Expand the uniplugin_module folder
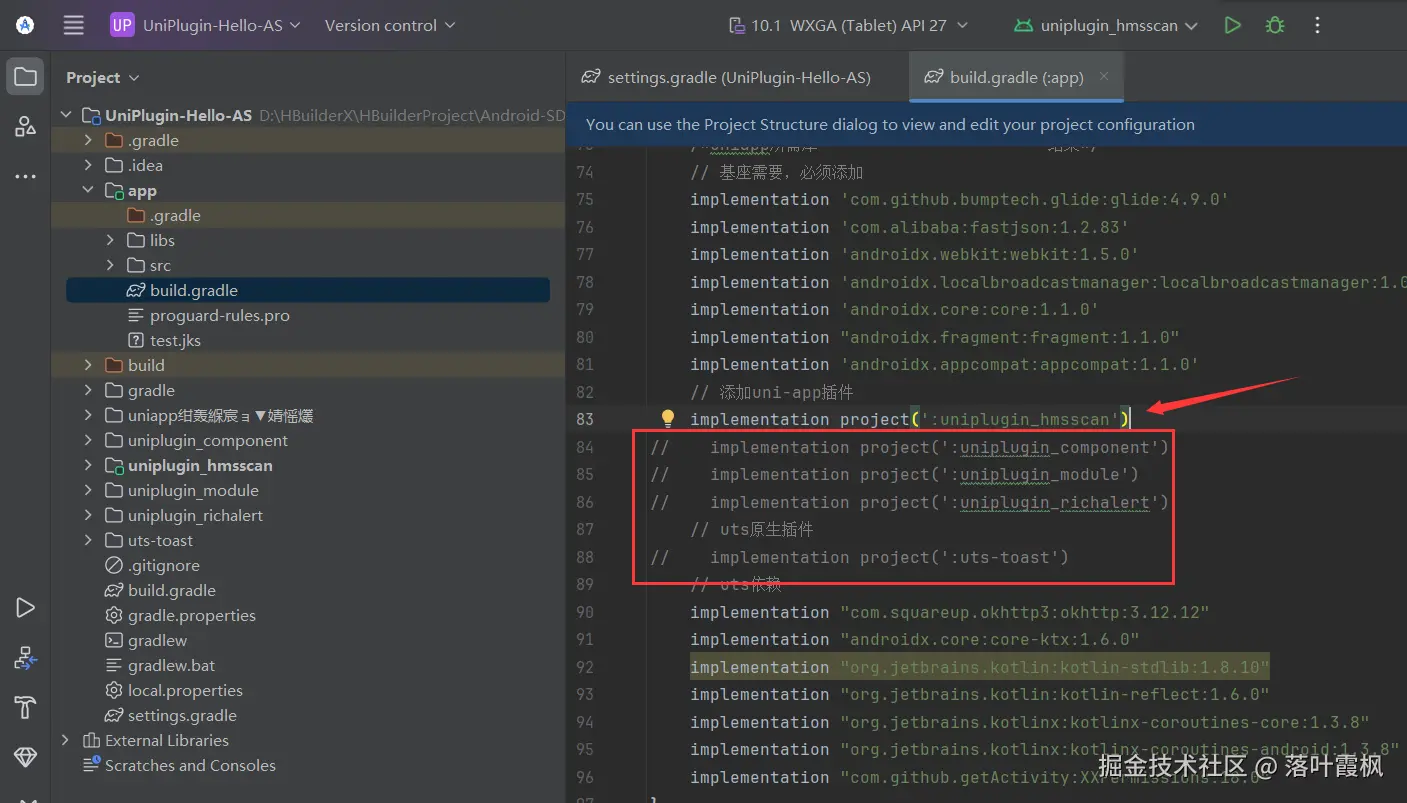The height and width of the screenshot is (803, 1407). click(89, 490)
